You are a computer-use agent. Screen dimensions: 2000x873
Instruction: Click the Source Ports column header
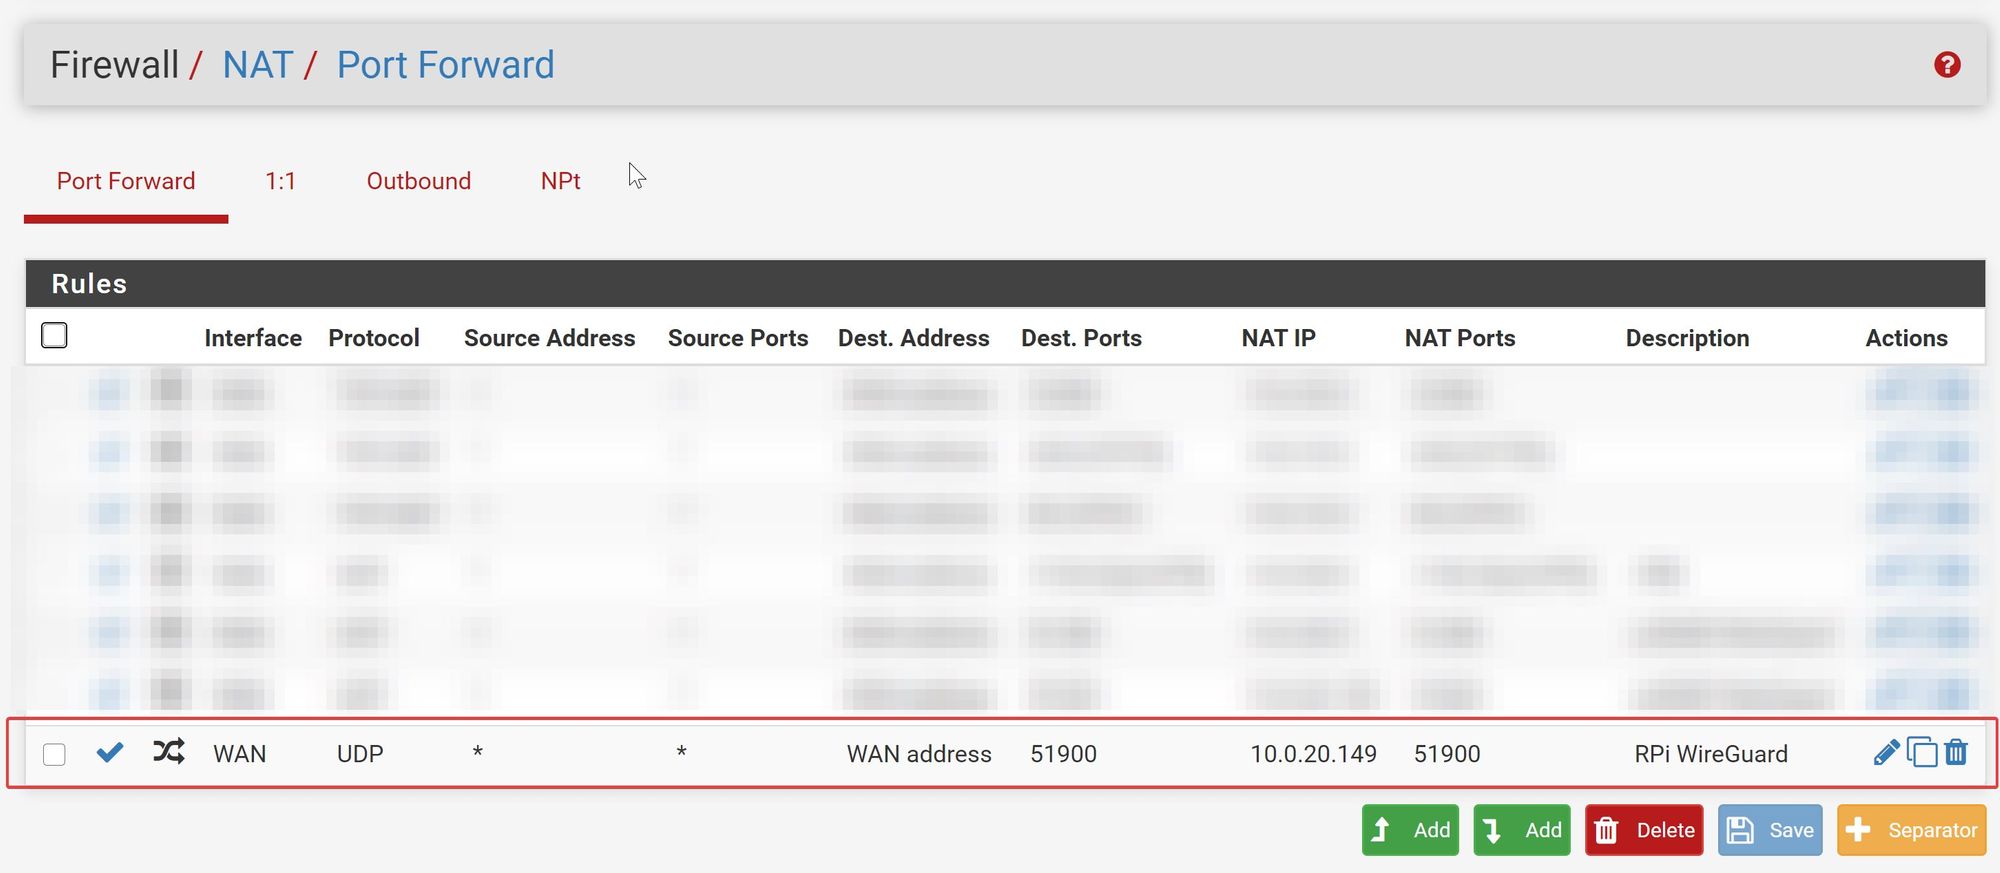(x=738, y=338)
